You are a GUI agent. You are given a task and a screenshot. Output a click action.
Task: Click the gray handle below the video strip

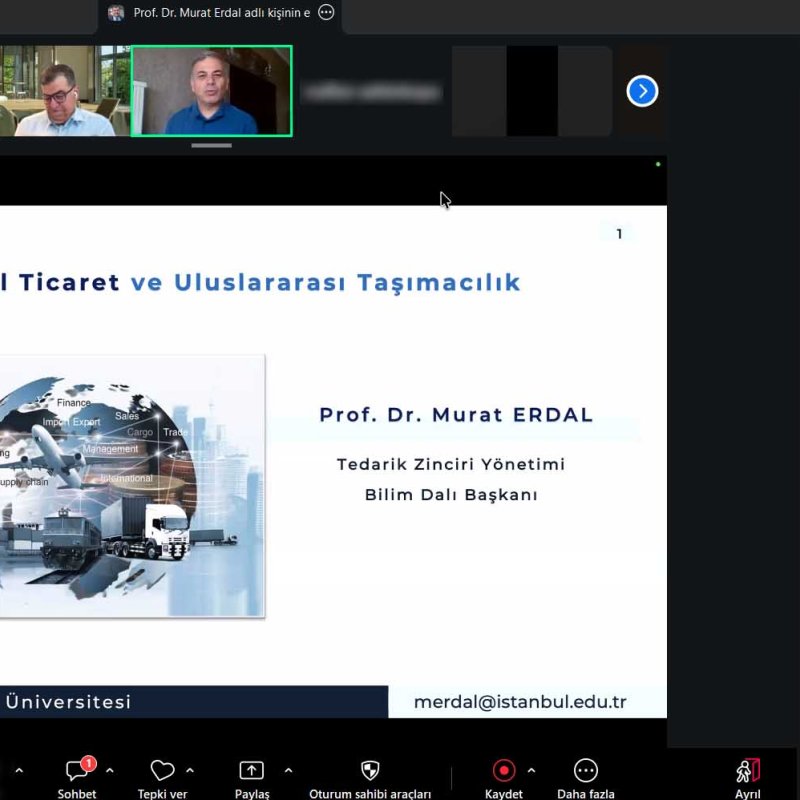click(x=211, y=145)
